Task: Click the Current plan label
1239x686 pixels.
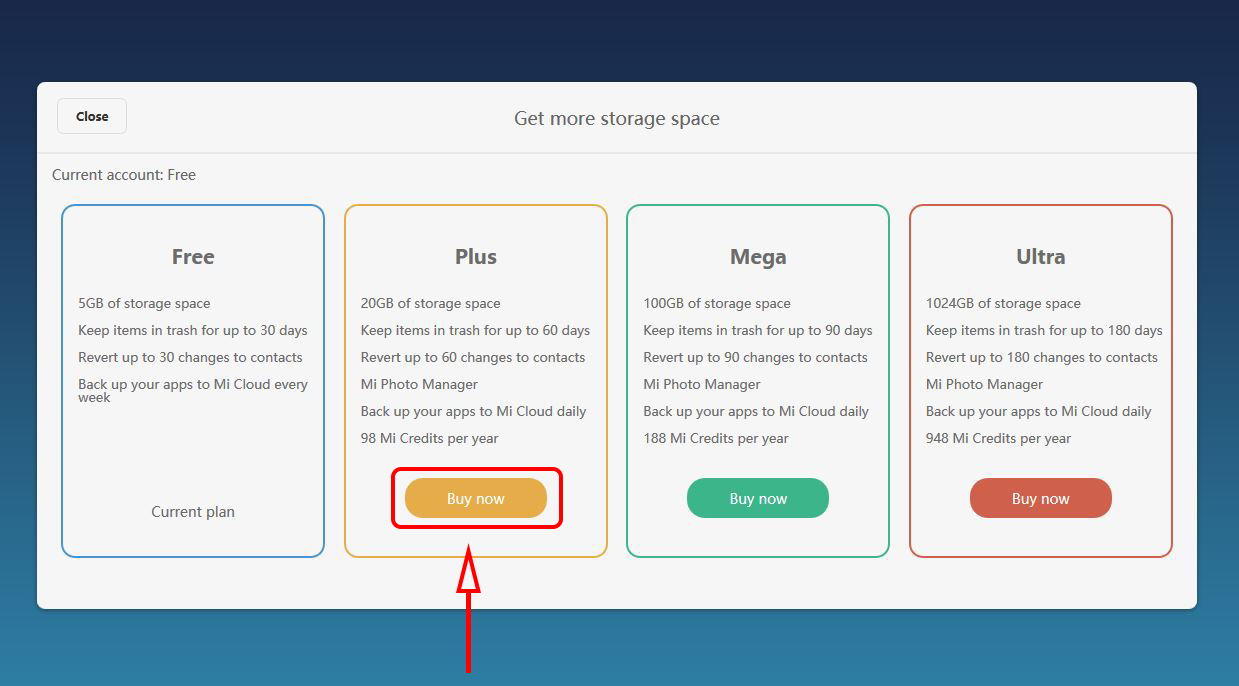Action: [x=193, y=512]
